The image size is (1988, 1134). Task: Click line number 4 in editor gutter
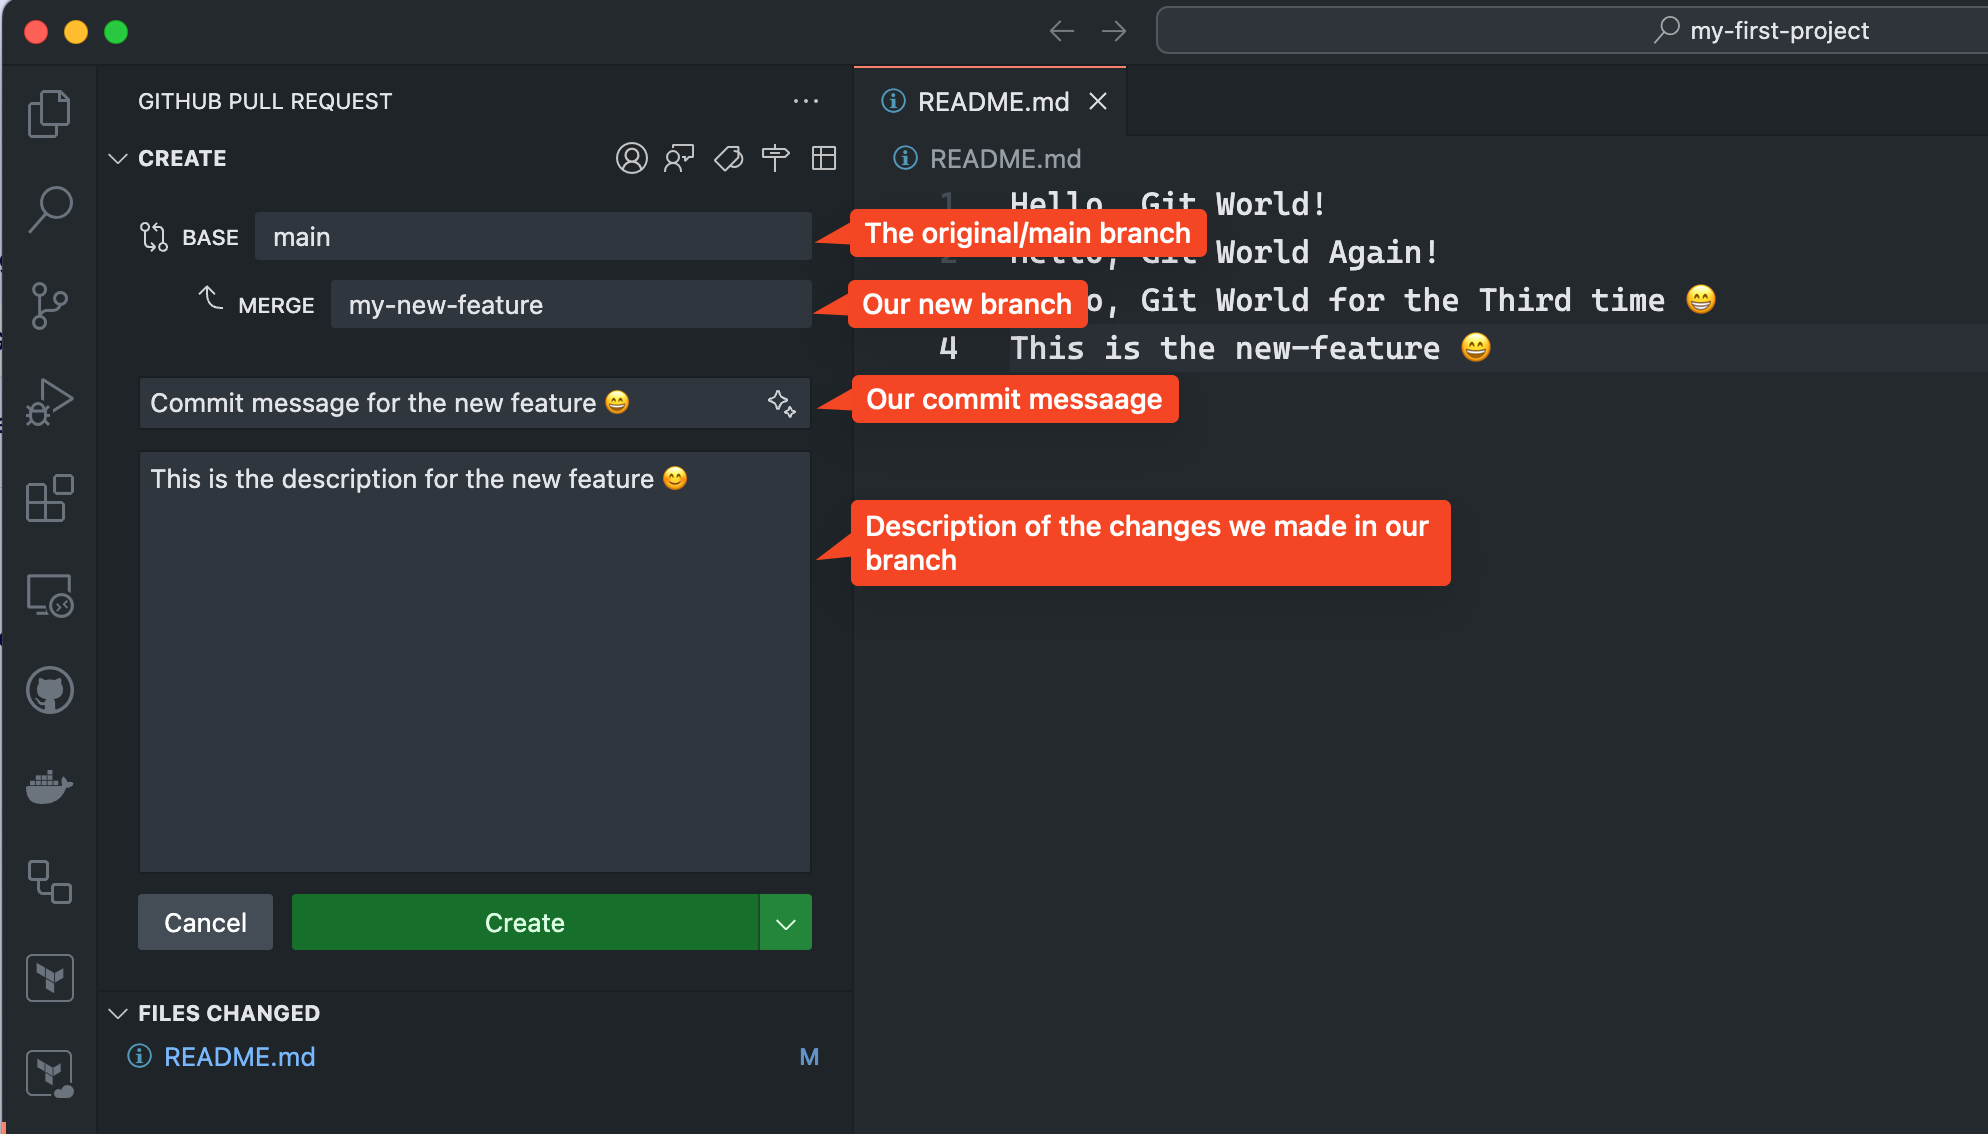tap(948, 348)
